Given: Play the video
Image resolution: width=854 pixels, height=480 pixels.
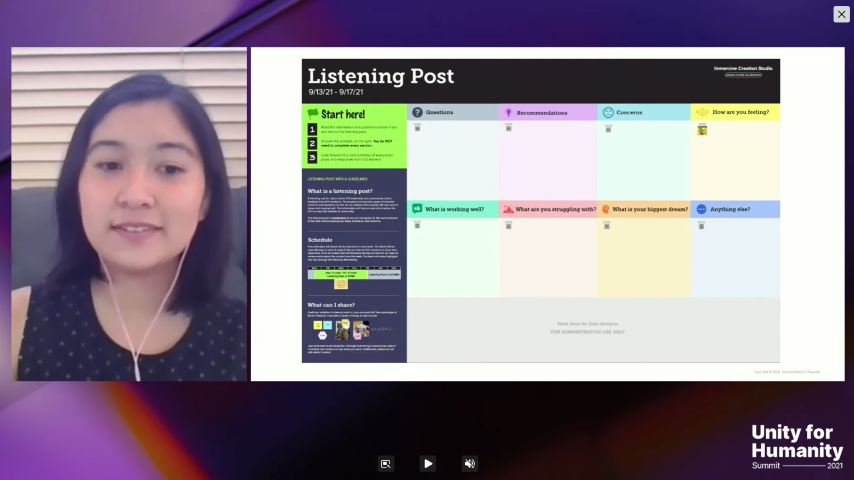Looking at the screenshot, I should point(428,463).
